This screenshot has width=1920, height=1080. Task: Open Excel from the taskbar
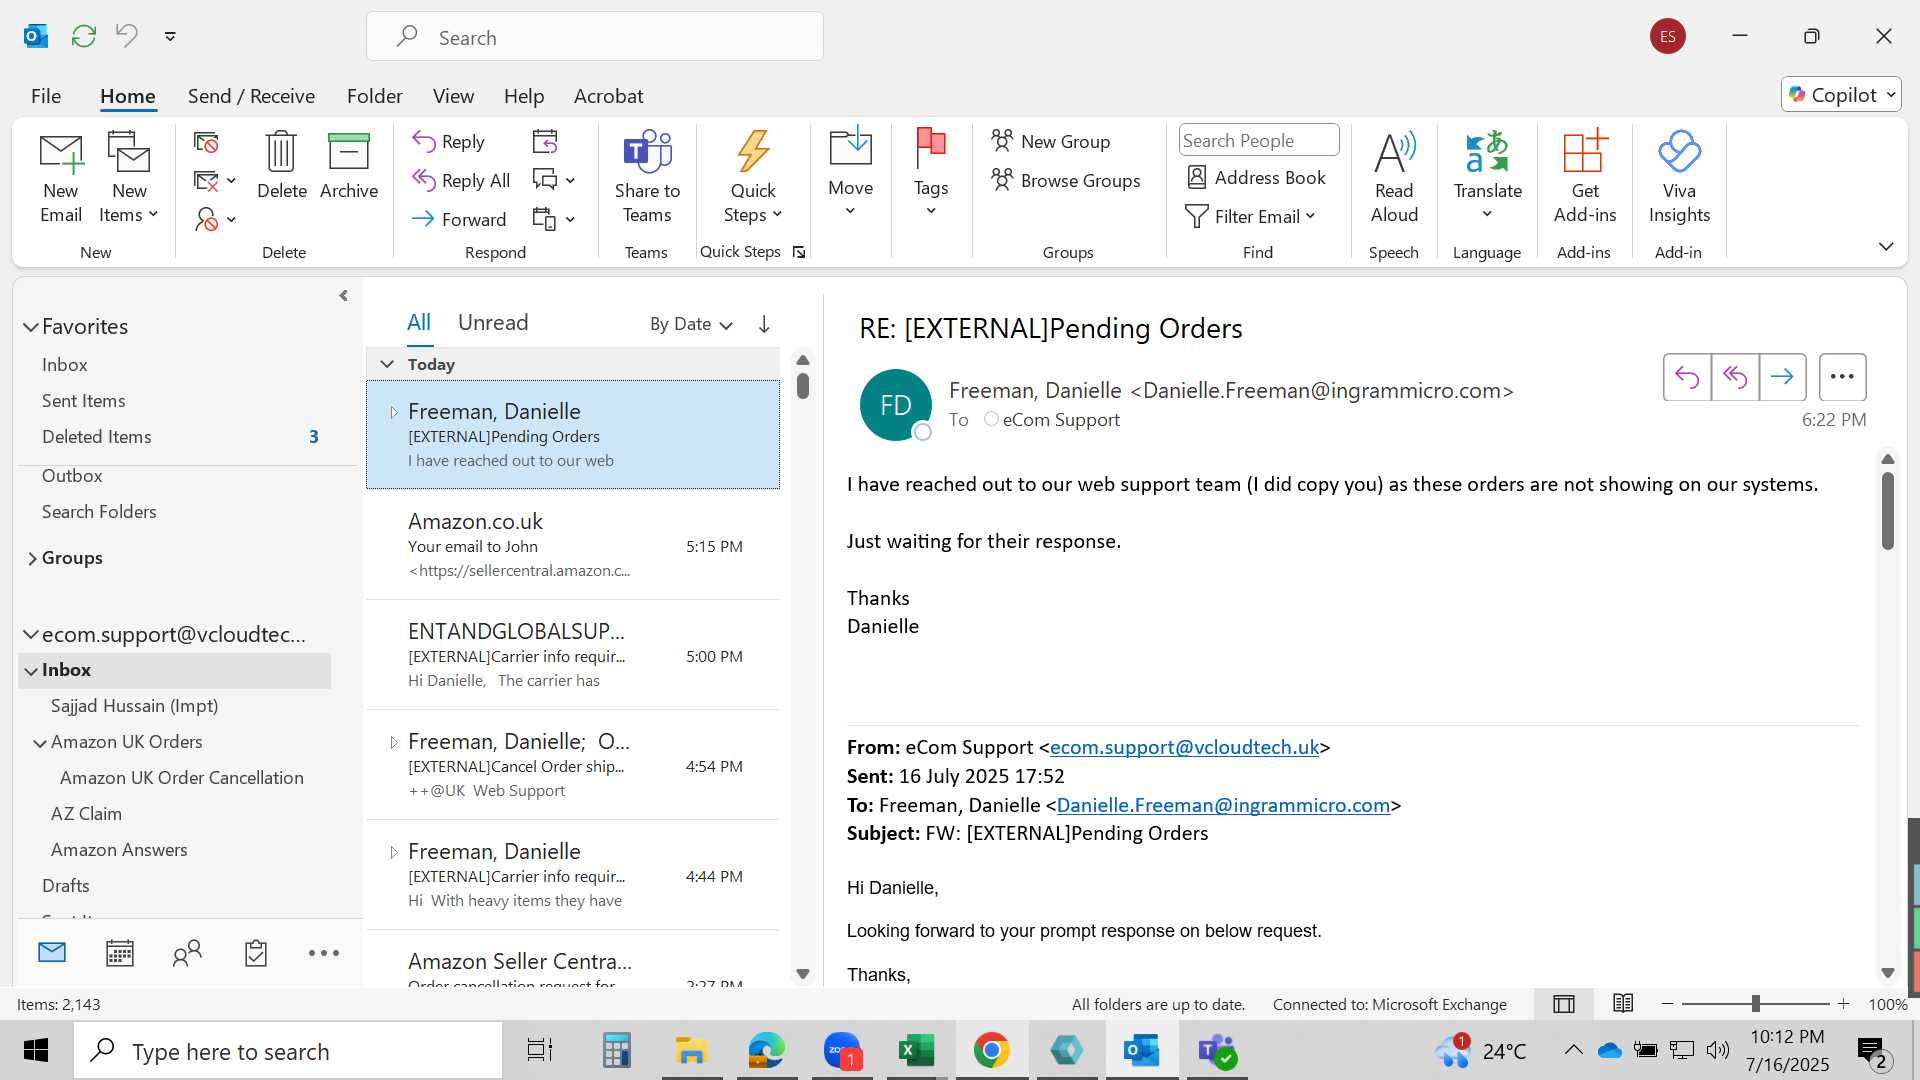(916, 1050)
